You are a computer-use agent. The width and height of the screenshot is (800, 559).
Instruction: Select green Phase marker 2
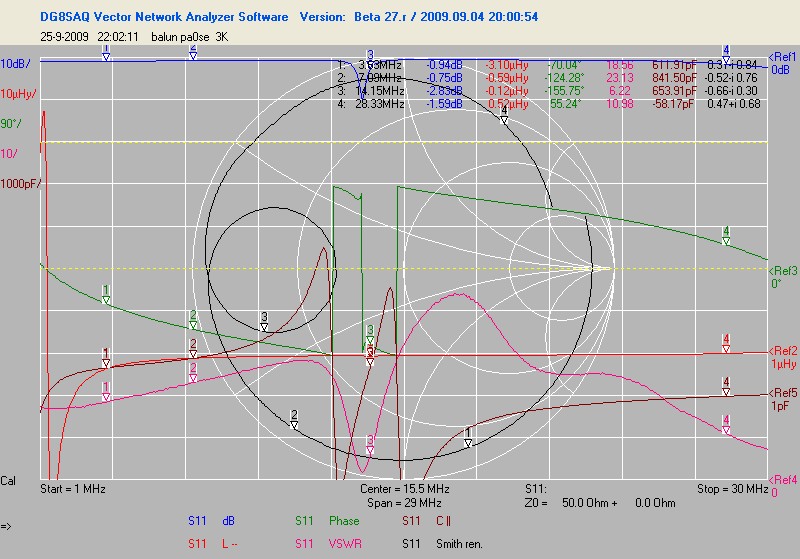coord(193,320)
